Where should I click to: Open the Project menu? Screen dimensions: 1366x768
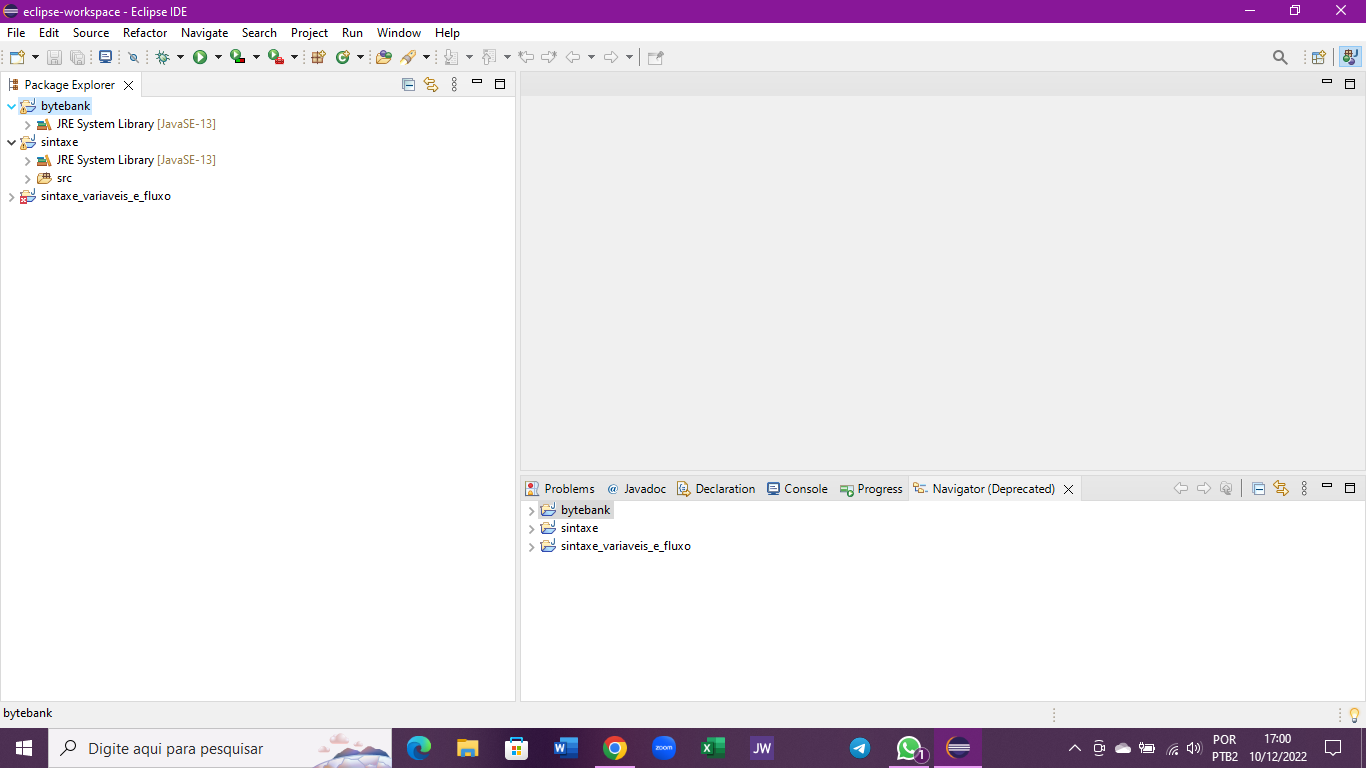pyautogui.click(x=309, y=33)
